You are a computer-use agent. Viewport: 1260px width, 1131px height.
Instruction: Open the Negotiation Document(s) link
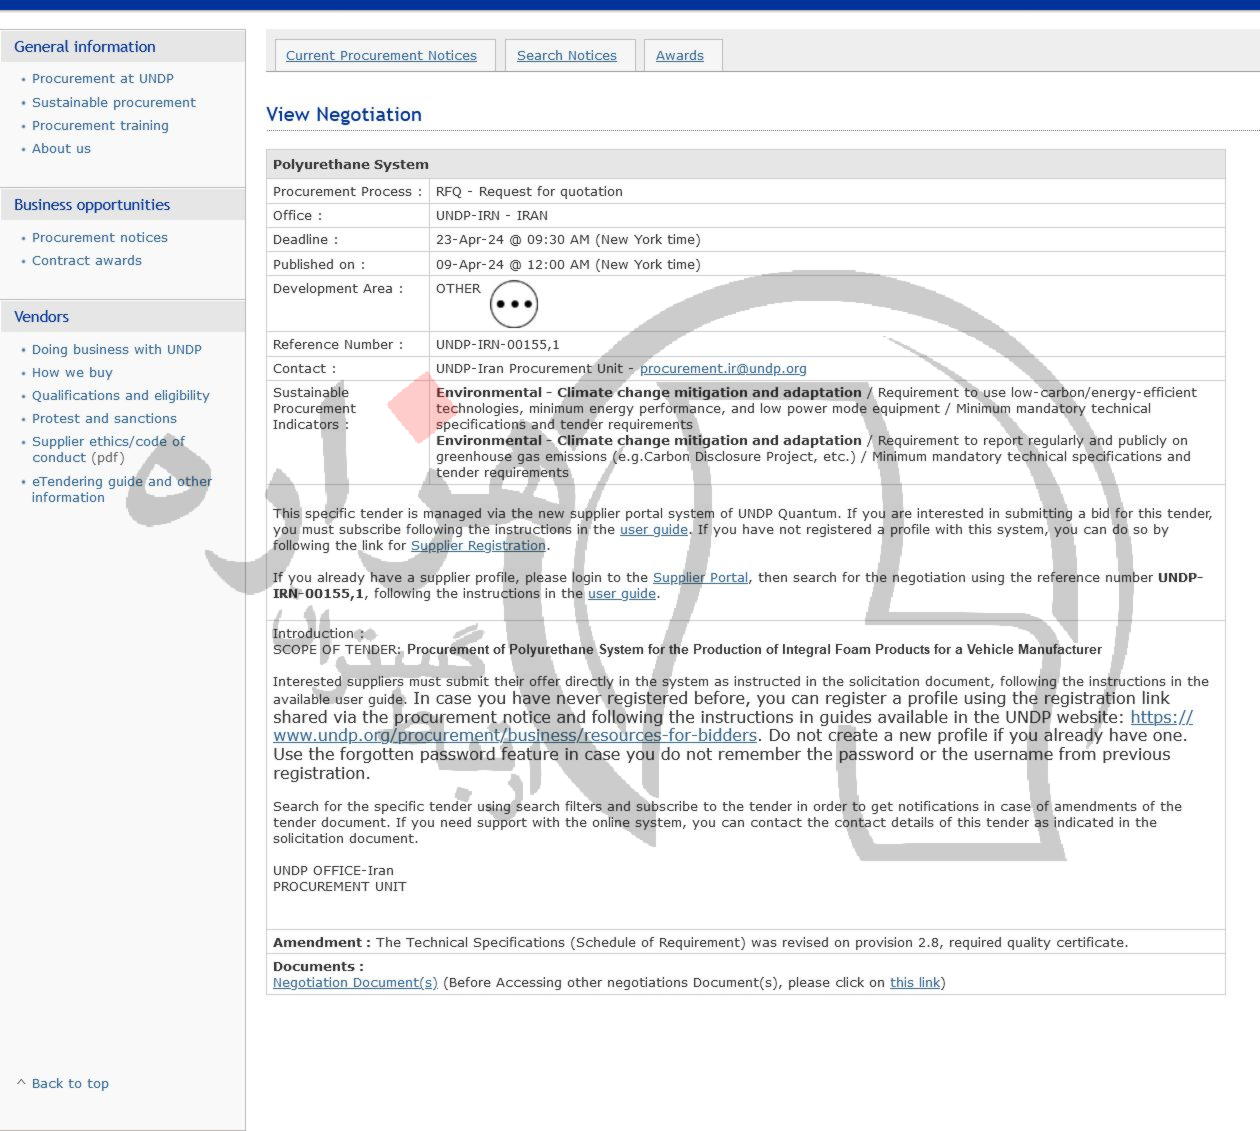tap(355, 982)
